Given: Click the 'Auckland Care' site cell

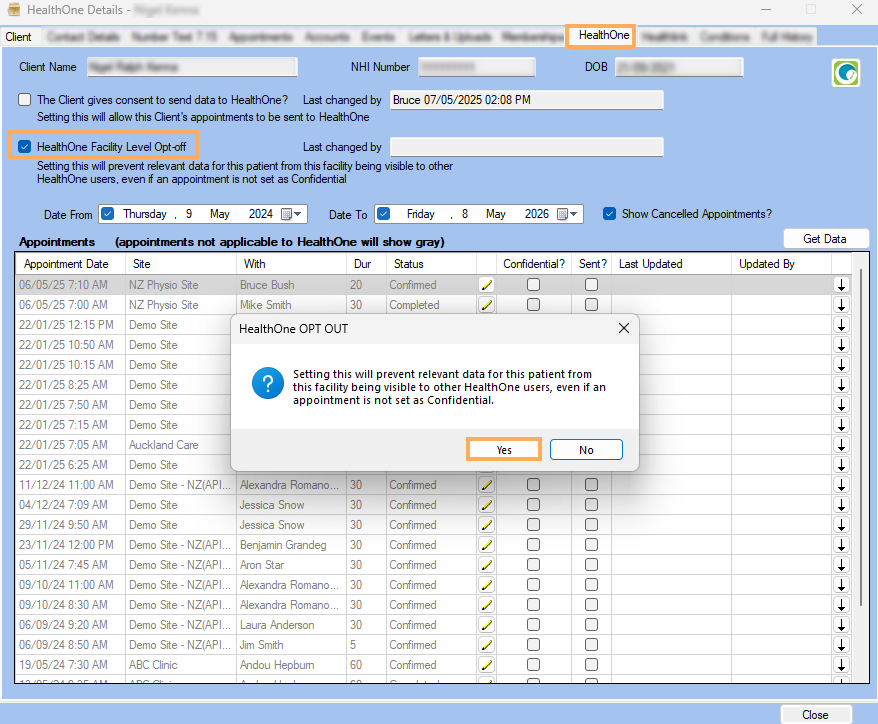Looking at the screenshot, I should coord(178,445).
